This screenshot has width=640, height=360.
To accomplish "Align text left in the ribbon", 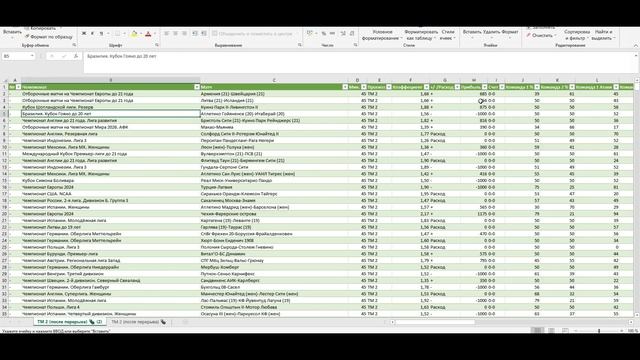I will click(x=167, y=33).
